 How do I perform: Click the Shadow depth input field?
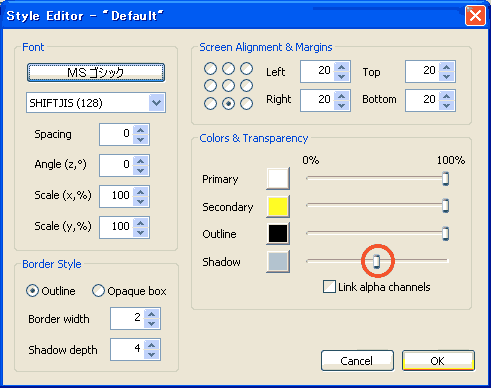(x=127, y=349)
